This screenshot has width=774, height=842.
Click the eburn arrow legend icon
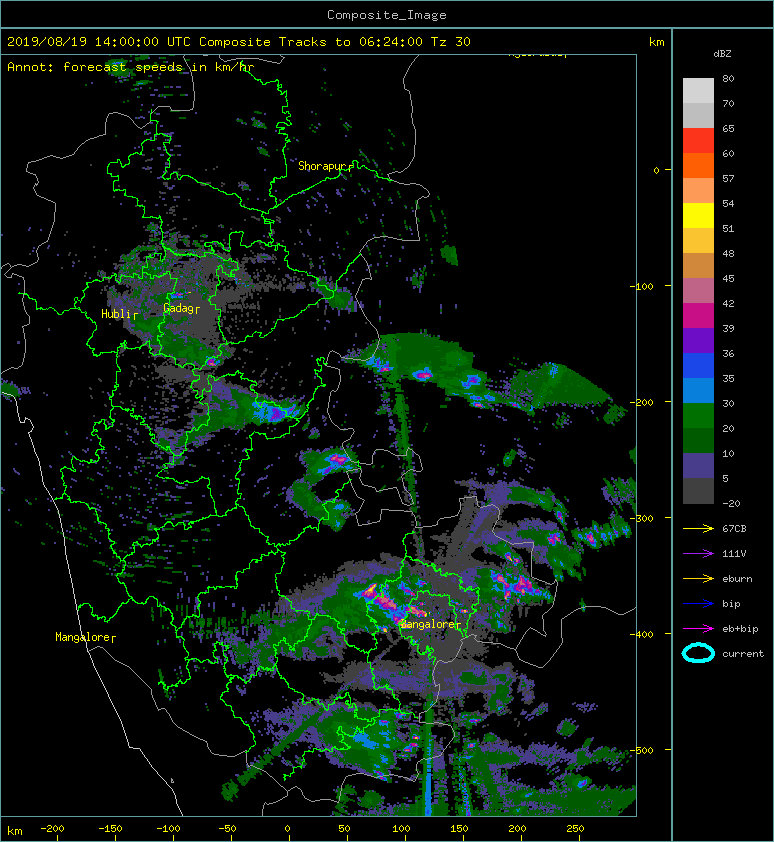pyautogui.click(x=698, y=579)
